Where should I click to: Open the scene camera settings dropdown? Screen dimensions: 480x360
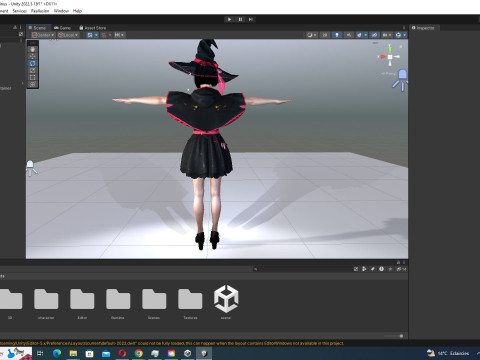(x=387, y=35)
